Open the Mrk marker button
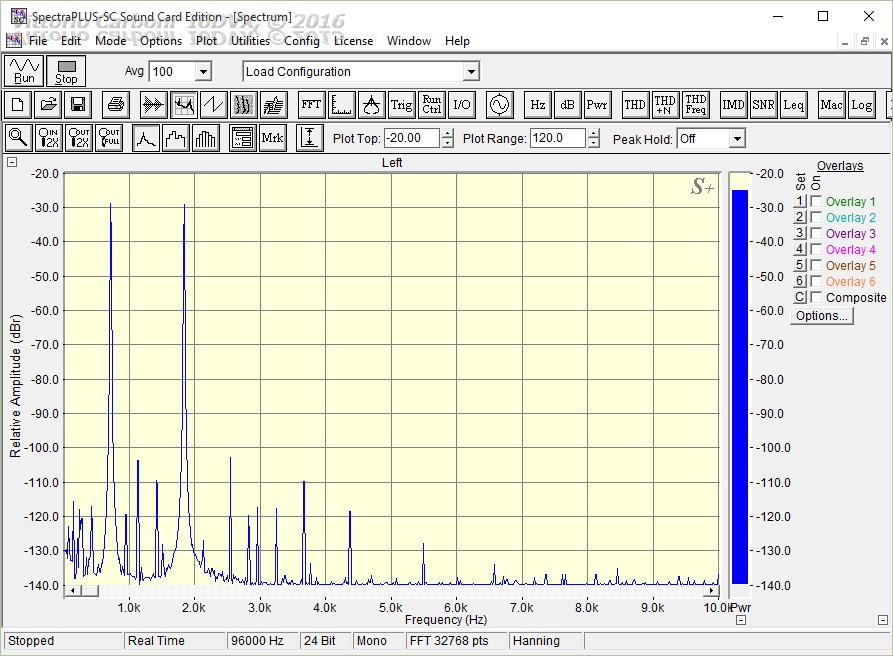Screen dimensions: 893x656 pos(272,138)
